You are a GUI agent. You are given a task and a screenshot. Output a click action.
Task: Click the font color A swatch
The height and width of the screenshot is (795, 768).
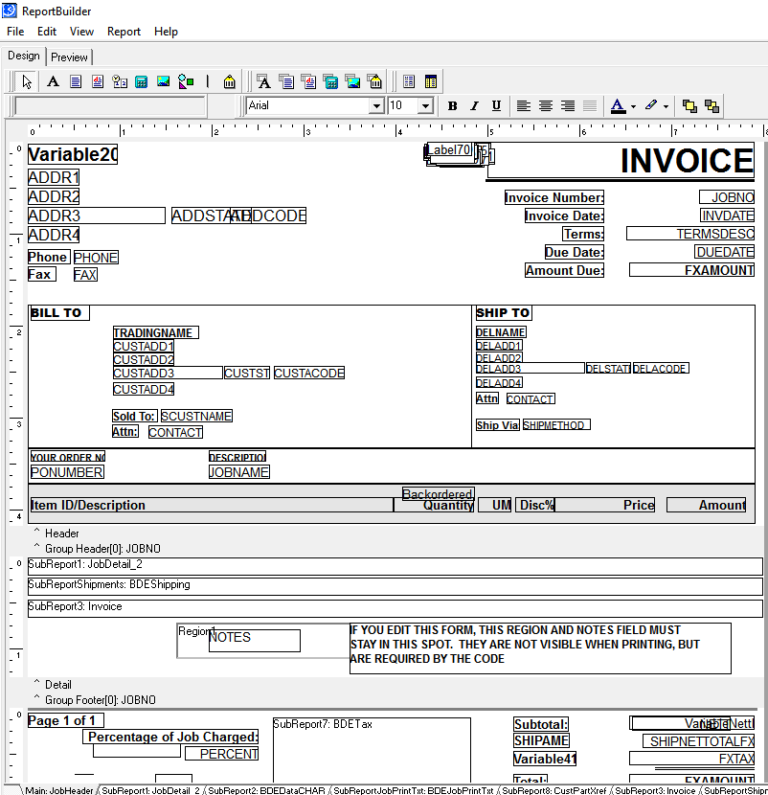point(618,106)
